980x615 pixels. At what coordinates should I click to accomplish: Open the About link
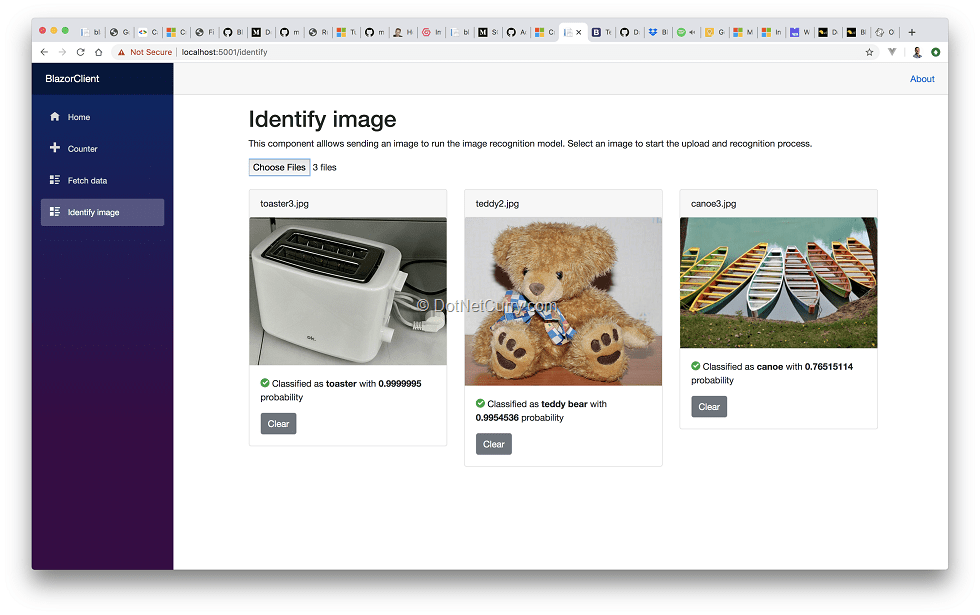922,79
